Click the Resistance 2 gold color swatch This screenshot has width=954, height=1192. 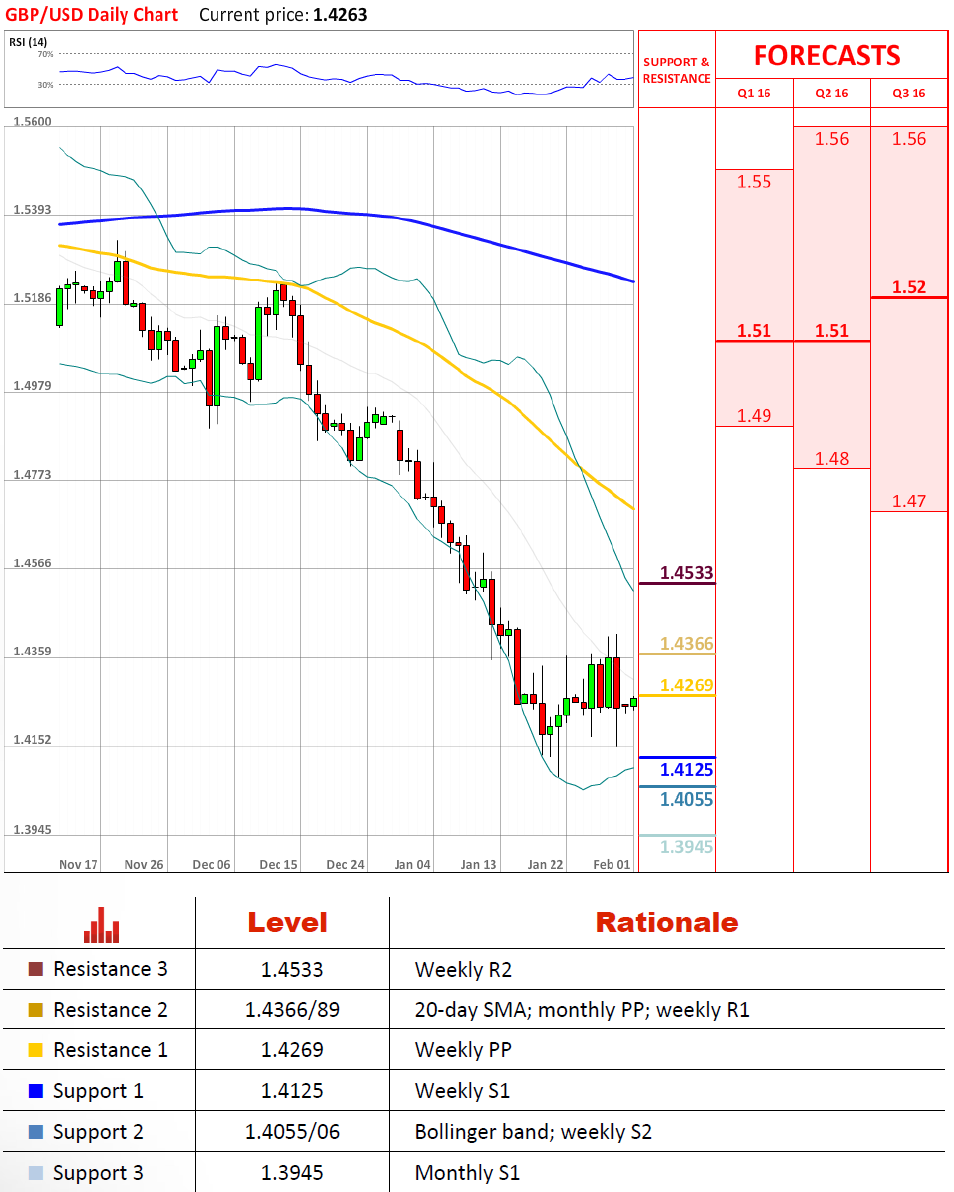[36, 1010]
